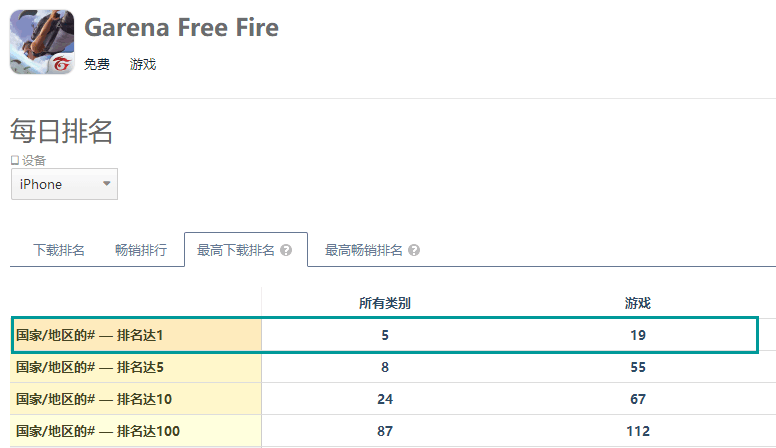Switch to the 下载排名 tab
This screenshot has height=448, width=776.
click(x=59, y=250)
